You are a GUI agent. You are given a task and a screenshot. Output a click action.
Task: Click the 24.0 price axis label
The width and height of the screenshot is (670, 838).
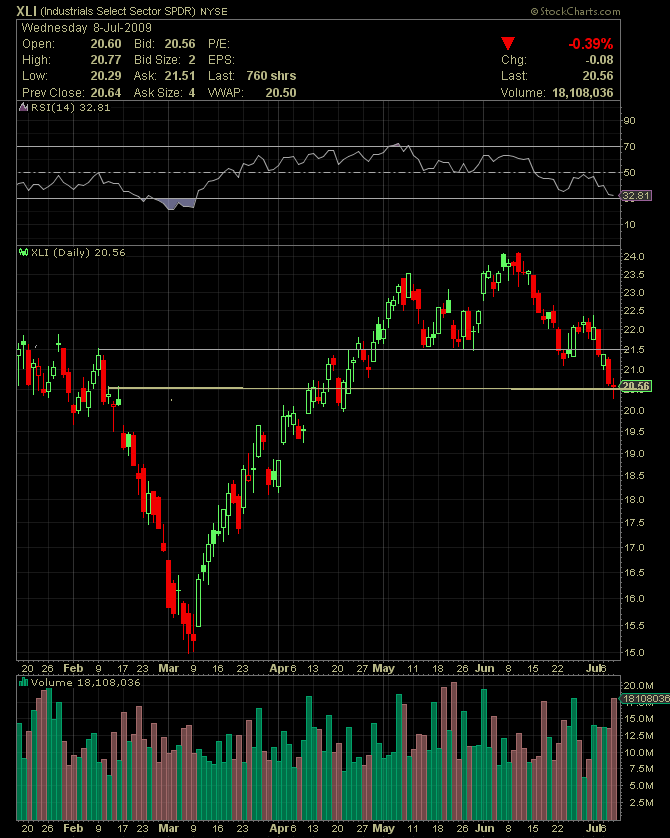(634, 257)
